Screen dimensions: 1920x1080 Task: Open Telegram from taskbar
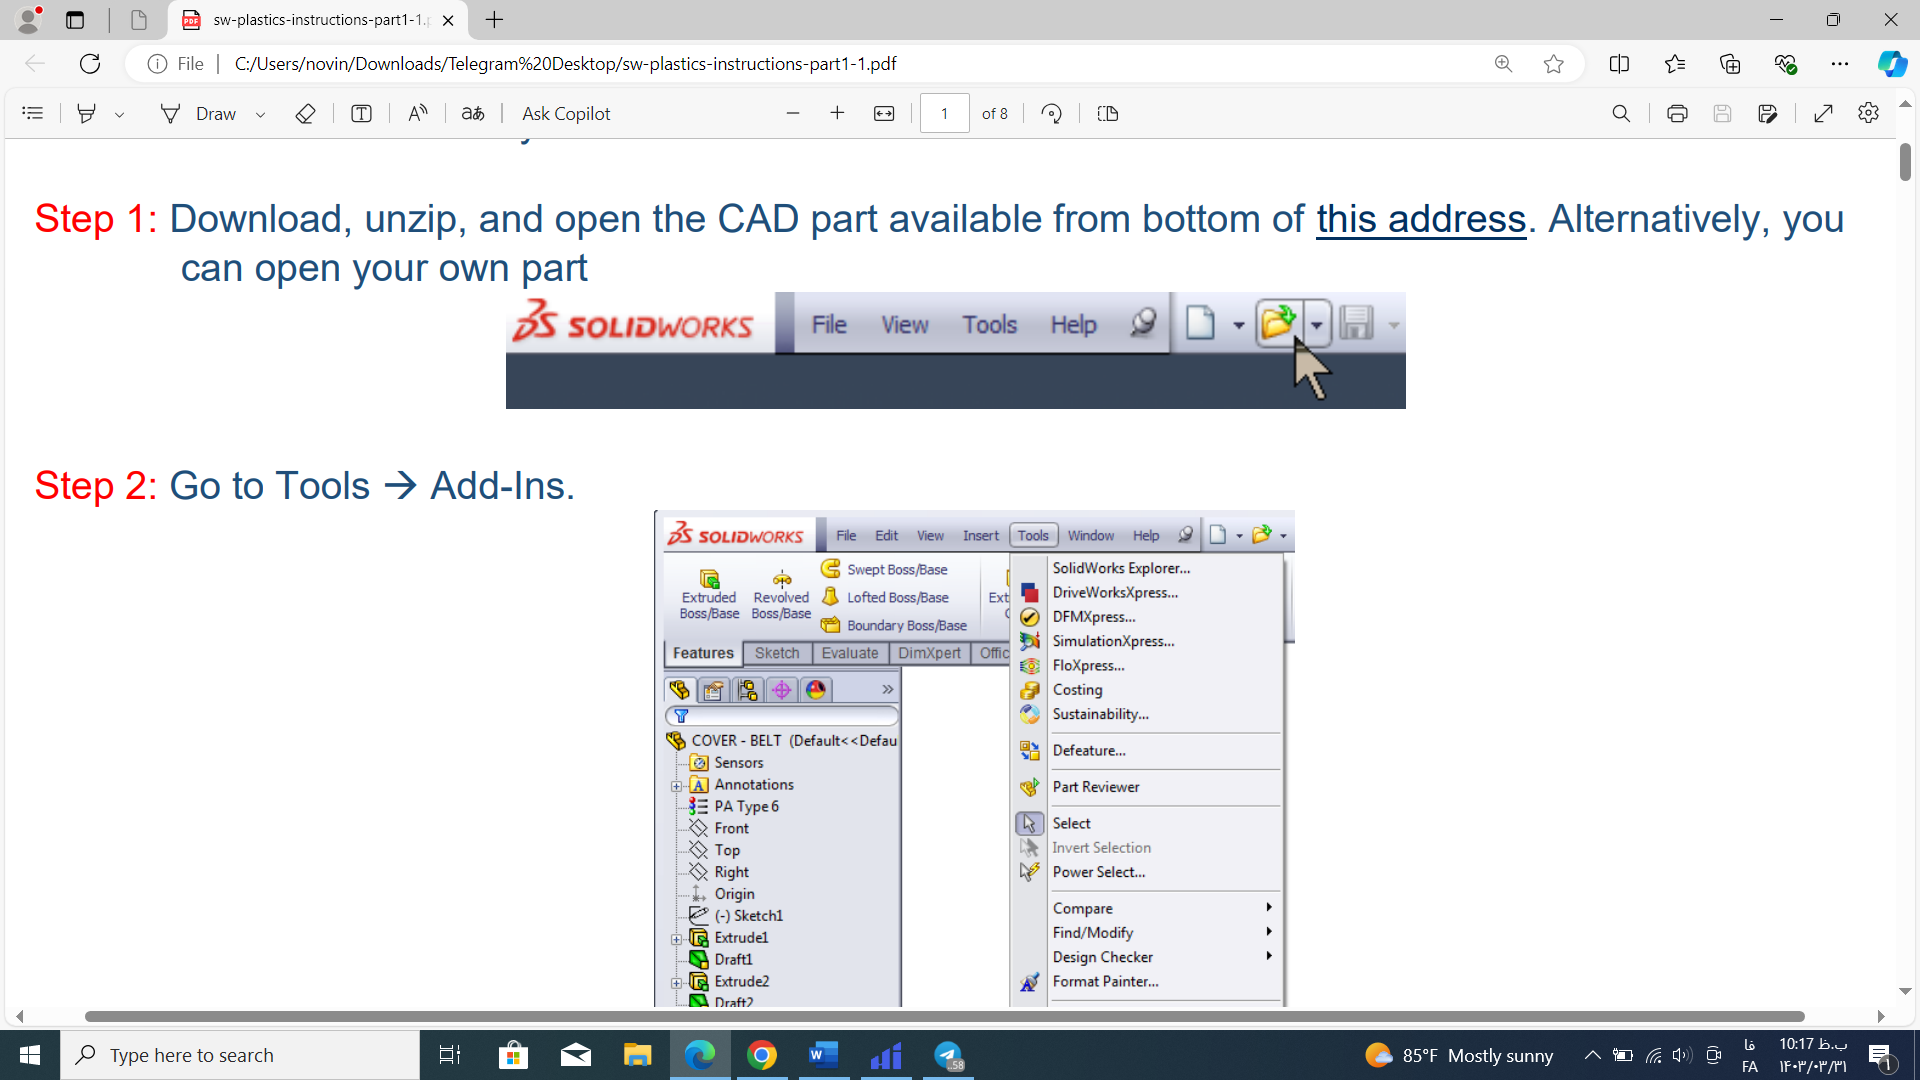(x=948, y=1055)
